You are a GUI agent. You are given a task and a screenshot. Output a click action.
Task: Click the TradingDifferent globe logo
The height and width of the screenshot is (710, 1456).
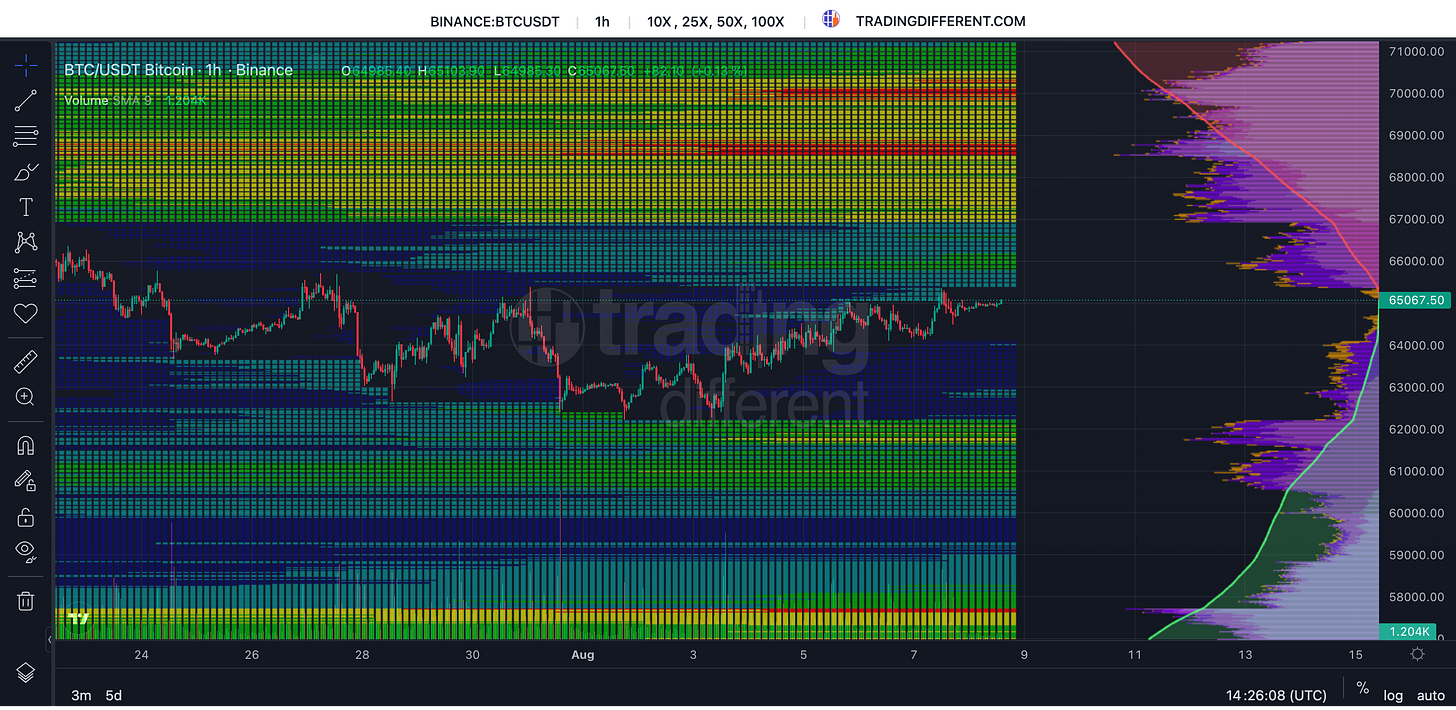pyautogui.click(x=830, y=19)
